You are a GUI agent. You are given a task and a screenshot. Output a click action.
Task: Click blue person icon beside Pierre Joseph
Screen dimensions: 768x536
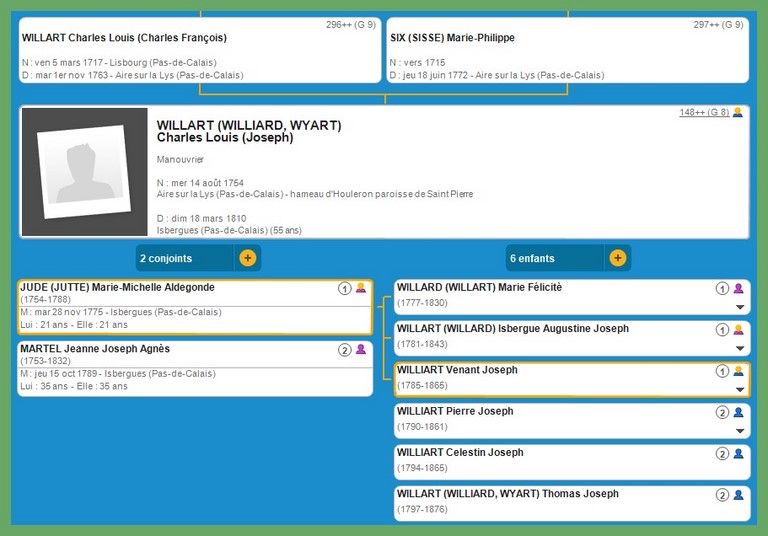click(x=739, y=412)
